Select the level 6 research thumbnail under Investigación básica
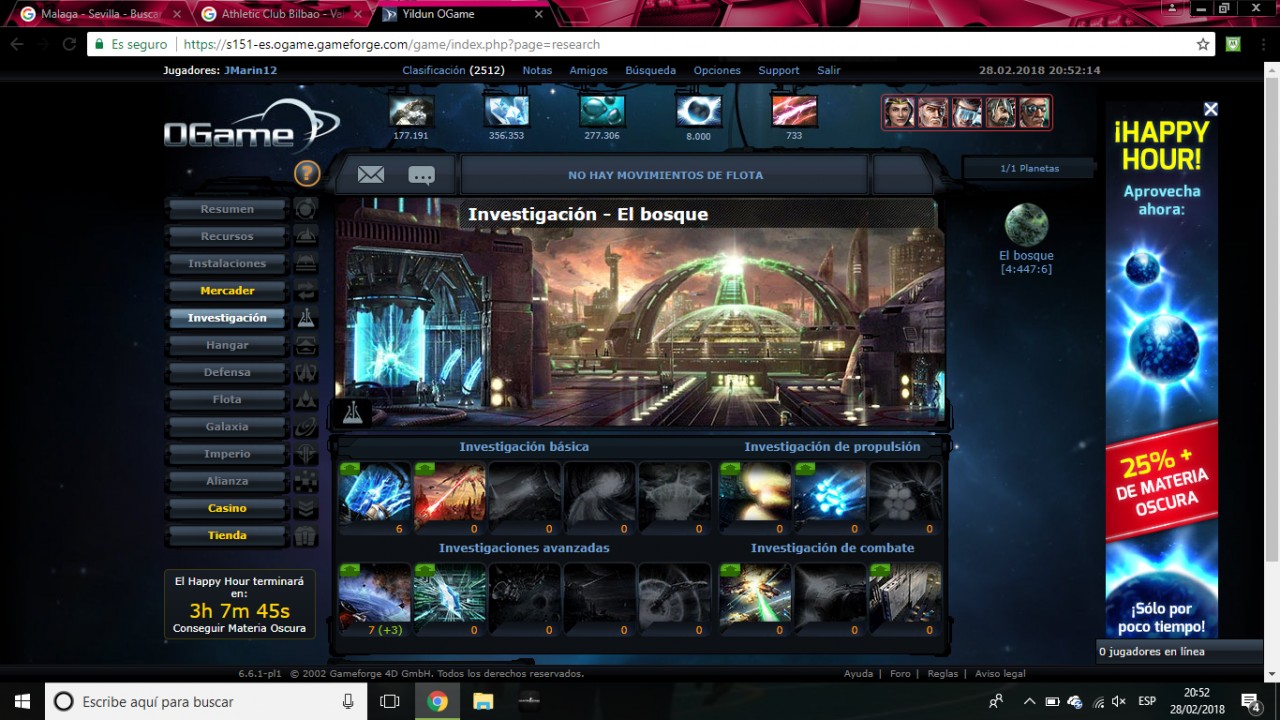This screenshot has width=1280, height=720. tap(375, 497)
